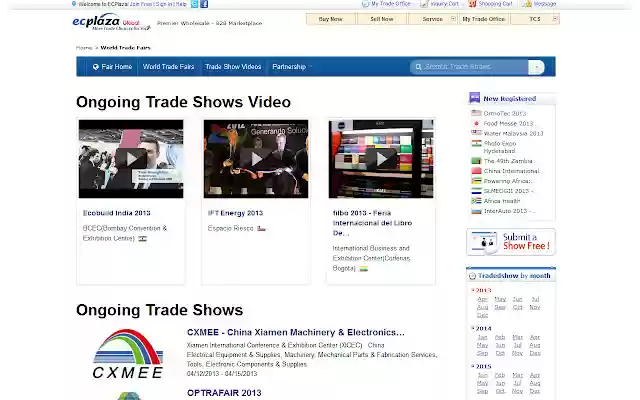Select Dec under 2013
This screenshot has height=400, width=640.
tap(482, 315)
